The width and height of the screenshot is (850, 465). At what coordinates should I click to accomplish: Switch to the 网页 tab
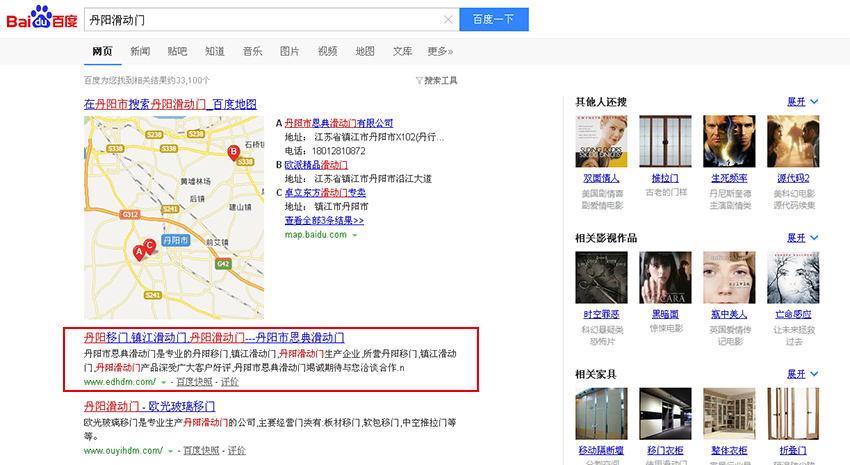point(102,51)
